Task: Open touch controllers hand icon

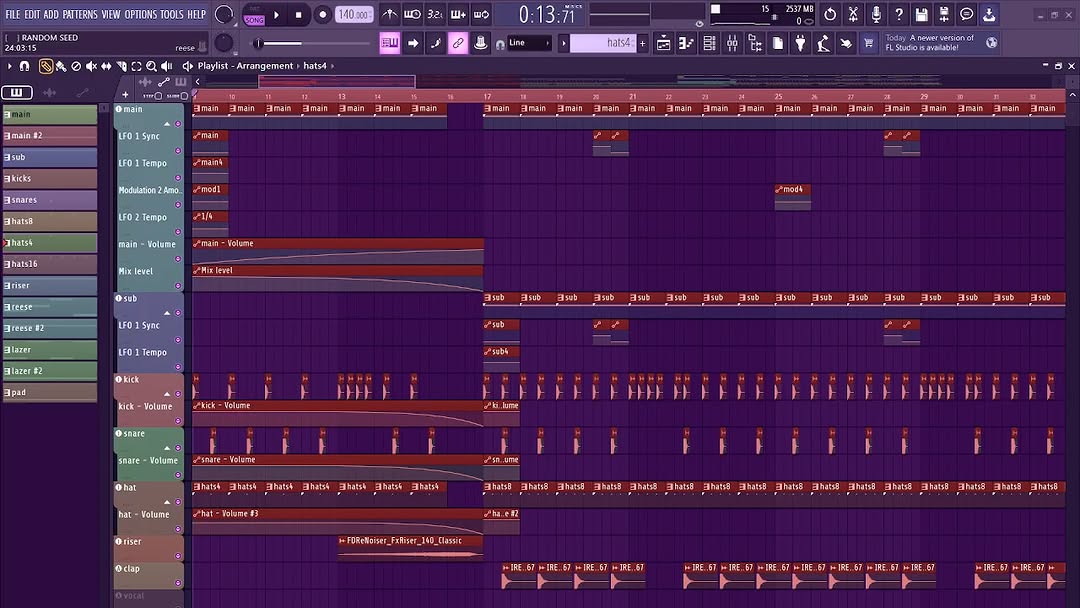Action: click(846, 43)
